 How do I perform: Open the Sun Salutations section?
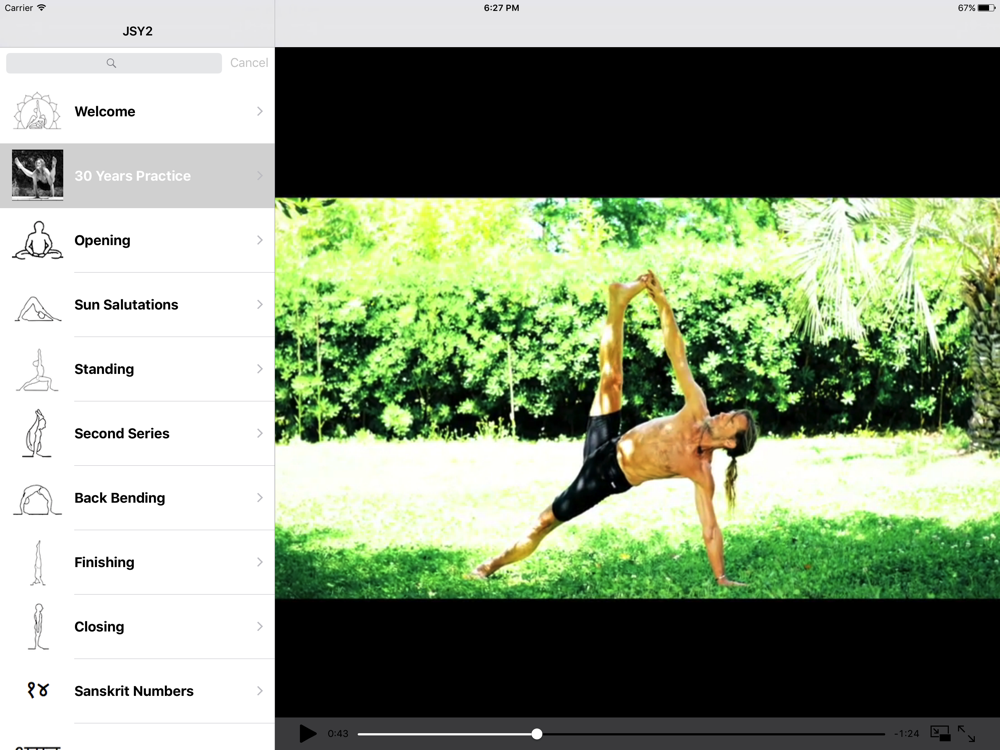pyautogui.click(x=137, y=304)
